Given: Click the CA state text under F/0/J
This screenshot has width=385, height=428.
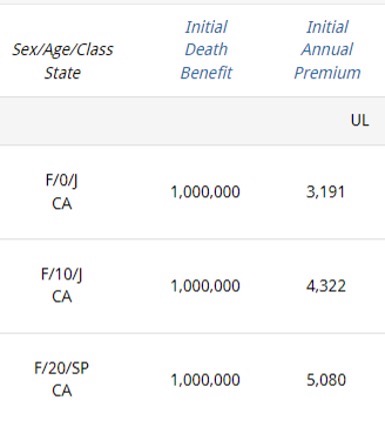Looking at the screenshot, I should 62,204.
